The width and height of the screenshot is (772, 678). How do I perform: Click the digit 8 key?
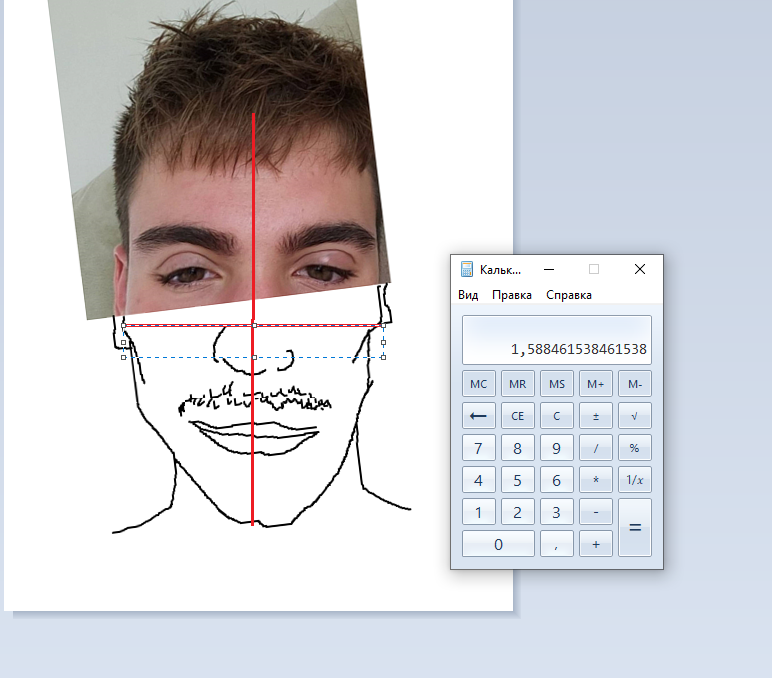click(x=517, y=448)
